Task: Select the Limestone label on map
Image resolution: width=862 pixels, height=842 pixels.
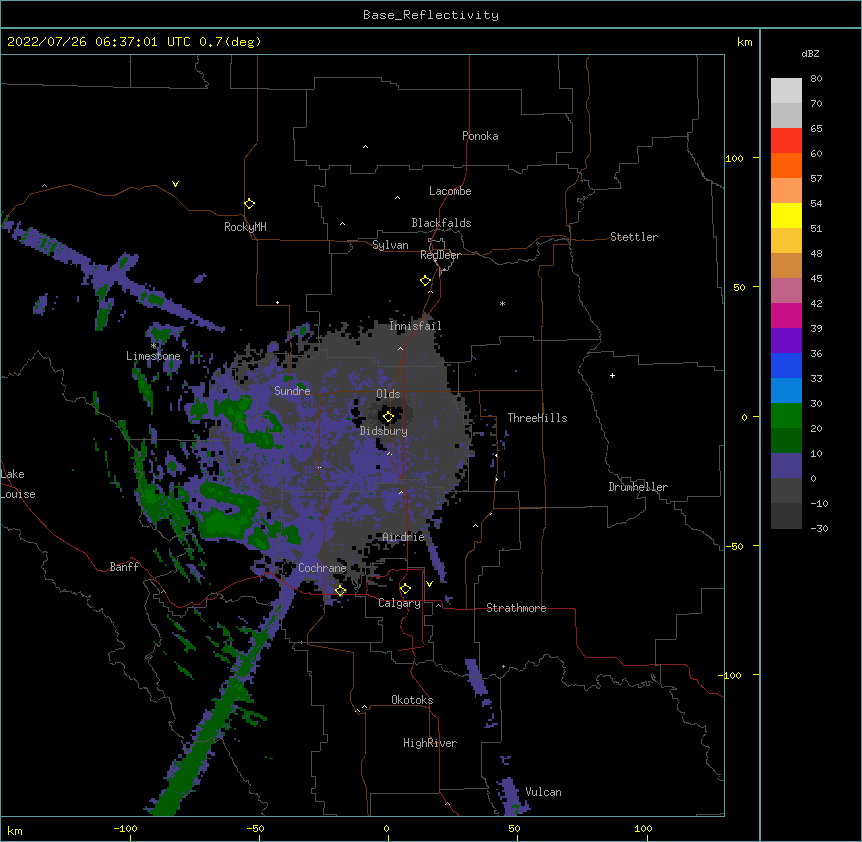Action: coord(153,356)
